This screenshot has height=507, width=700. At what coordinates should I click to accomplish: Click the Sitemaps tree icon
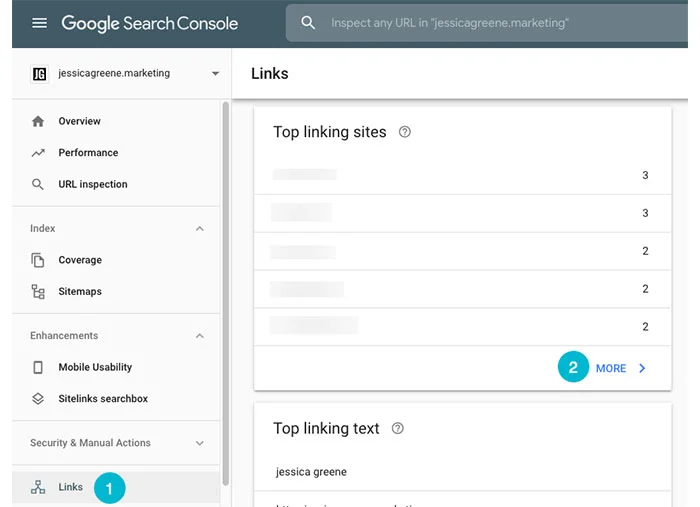(x=38, y=291)
